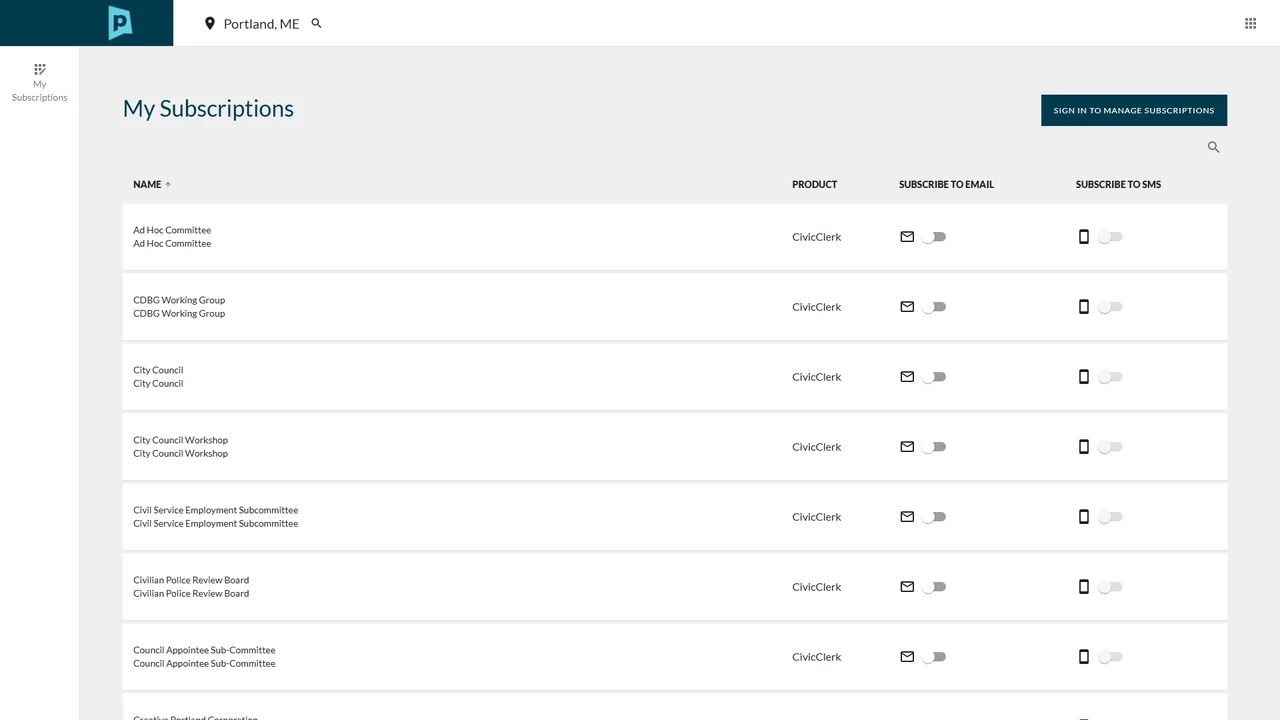Click envelope icon in CDBG Working Group row
The height and width of the screenshot is (720, 1280).
907,307
